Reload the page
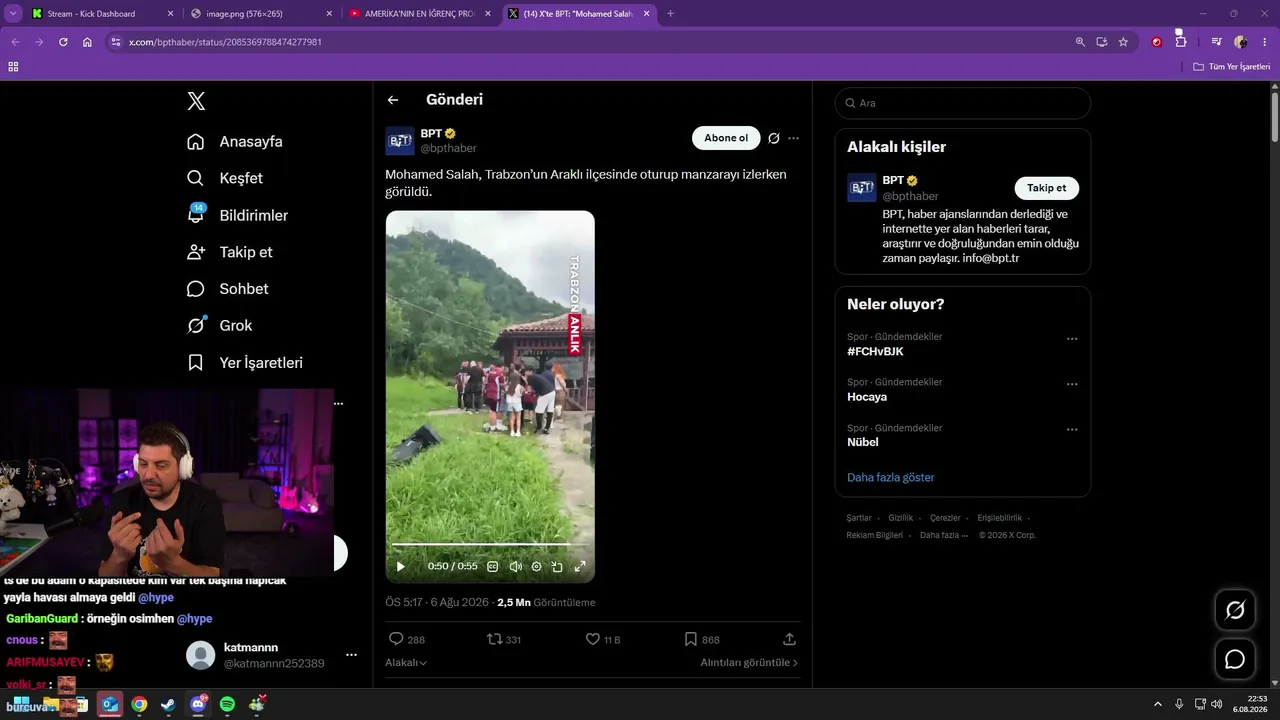 [x=63, y=42]
